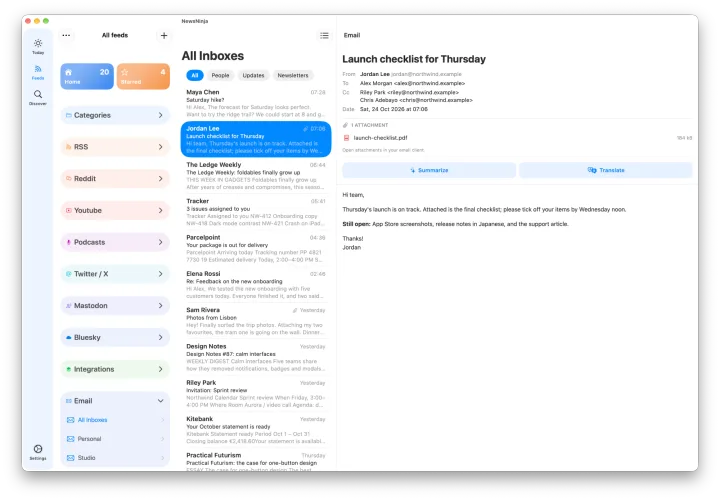Expand the Mastodon section chevron
This screenshot has height=500, width=720.
160,305
